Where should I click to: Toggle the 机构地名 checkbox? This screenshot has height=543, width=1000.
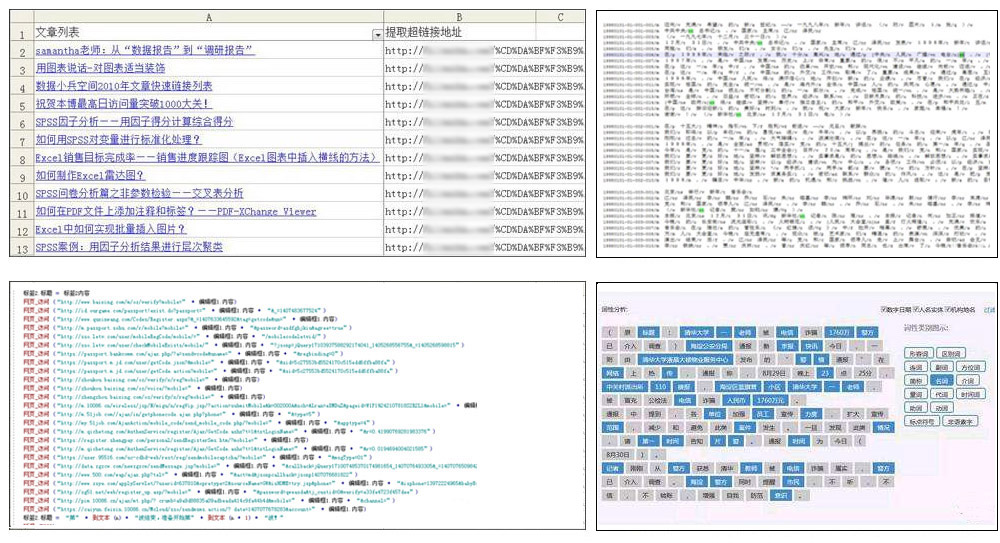948,309
